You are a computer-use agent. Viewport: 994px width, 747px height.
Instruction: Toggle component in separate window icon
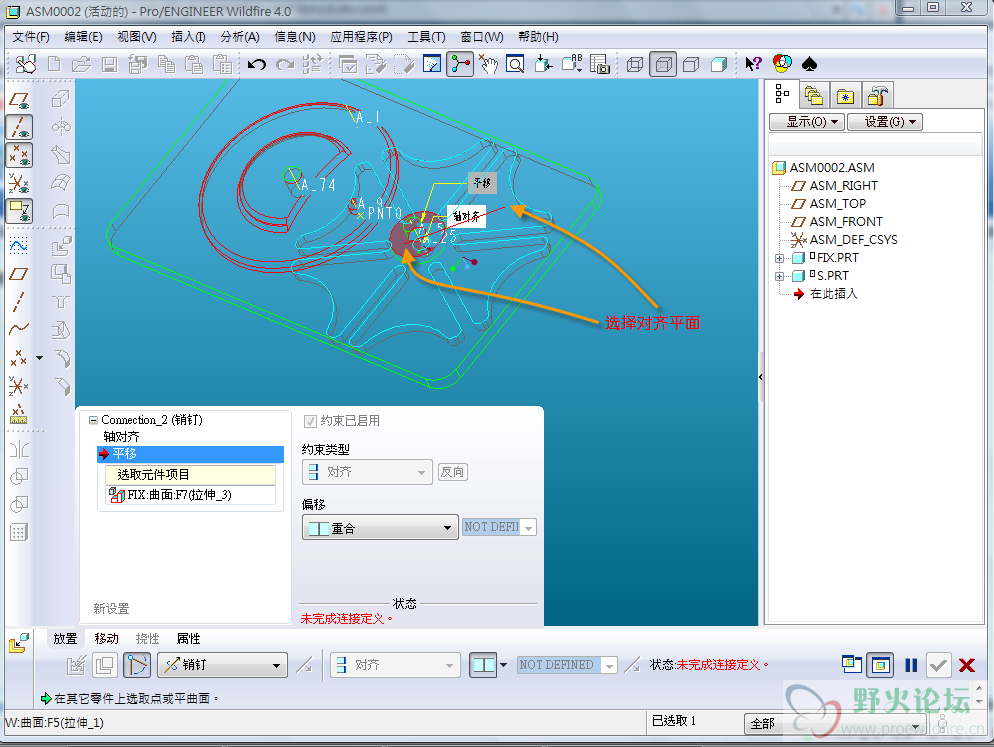[x=851, y=664]
